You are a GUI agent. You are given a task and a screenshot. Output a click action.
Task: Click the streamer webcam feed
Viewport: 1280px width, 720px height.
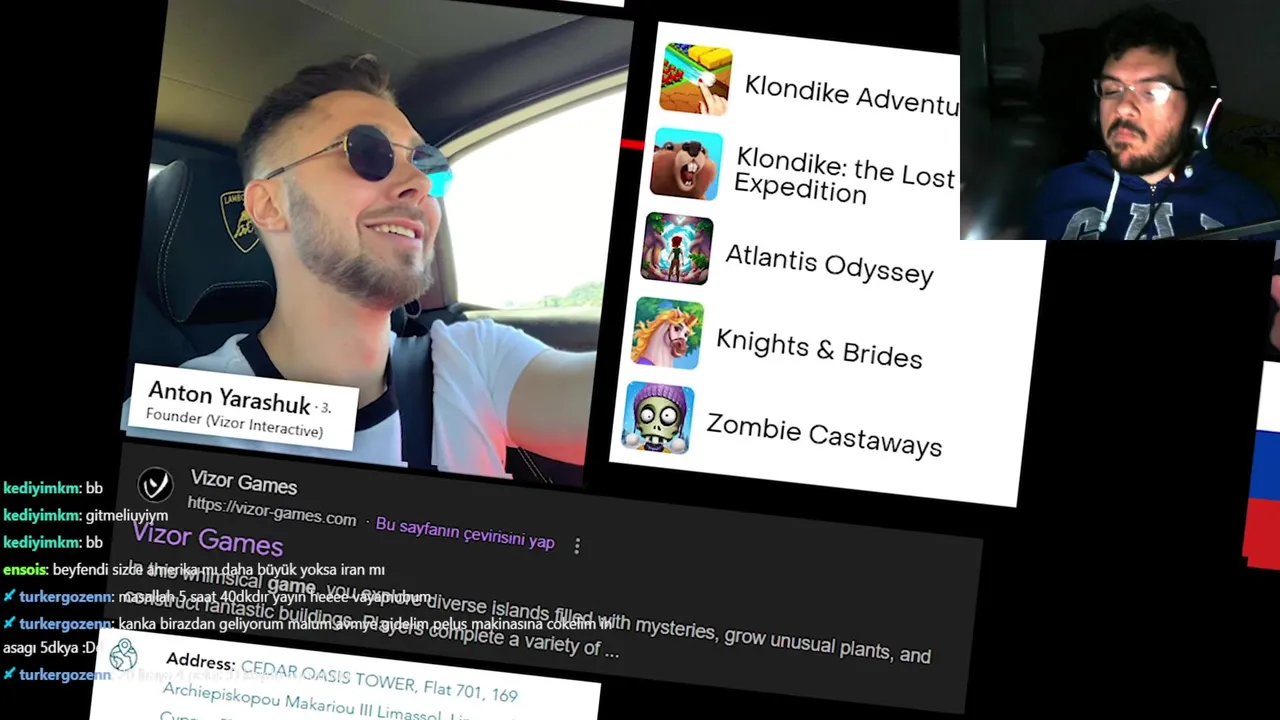click(x=1120, y=120)
